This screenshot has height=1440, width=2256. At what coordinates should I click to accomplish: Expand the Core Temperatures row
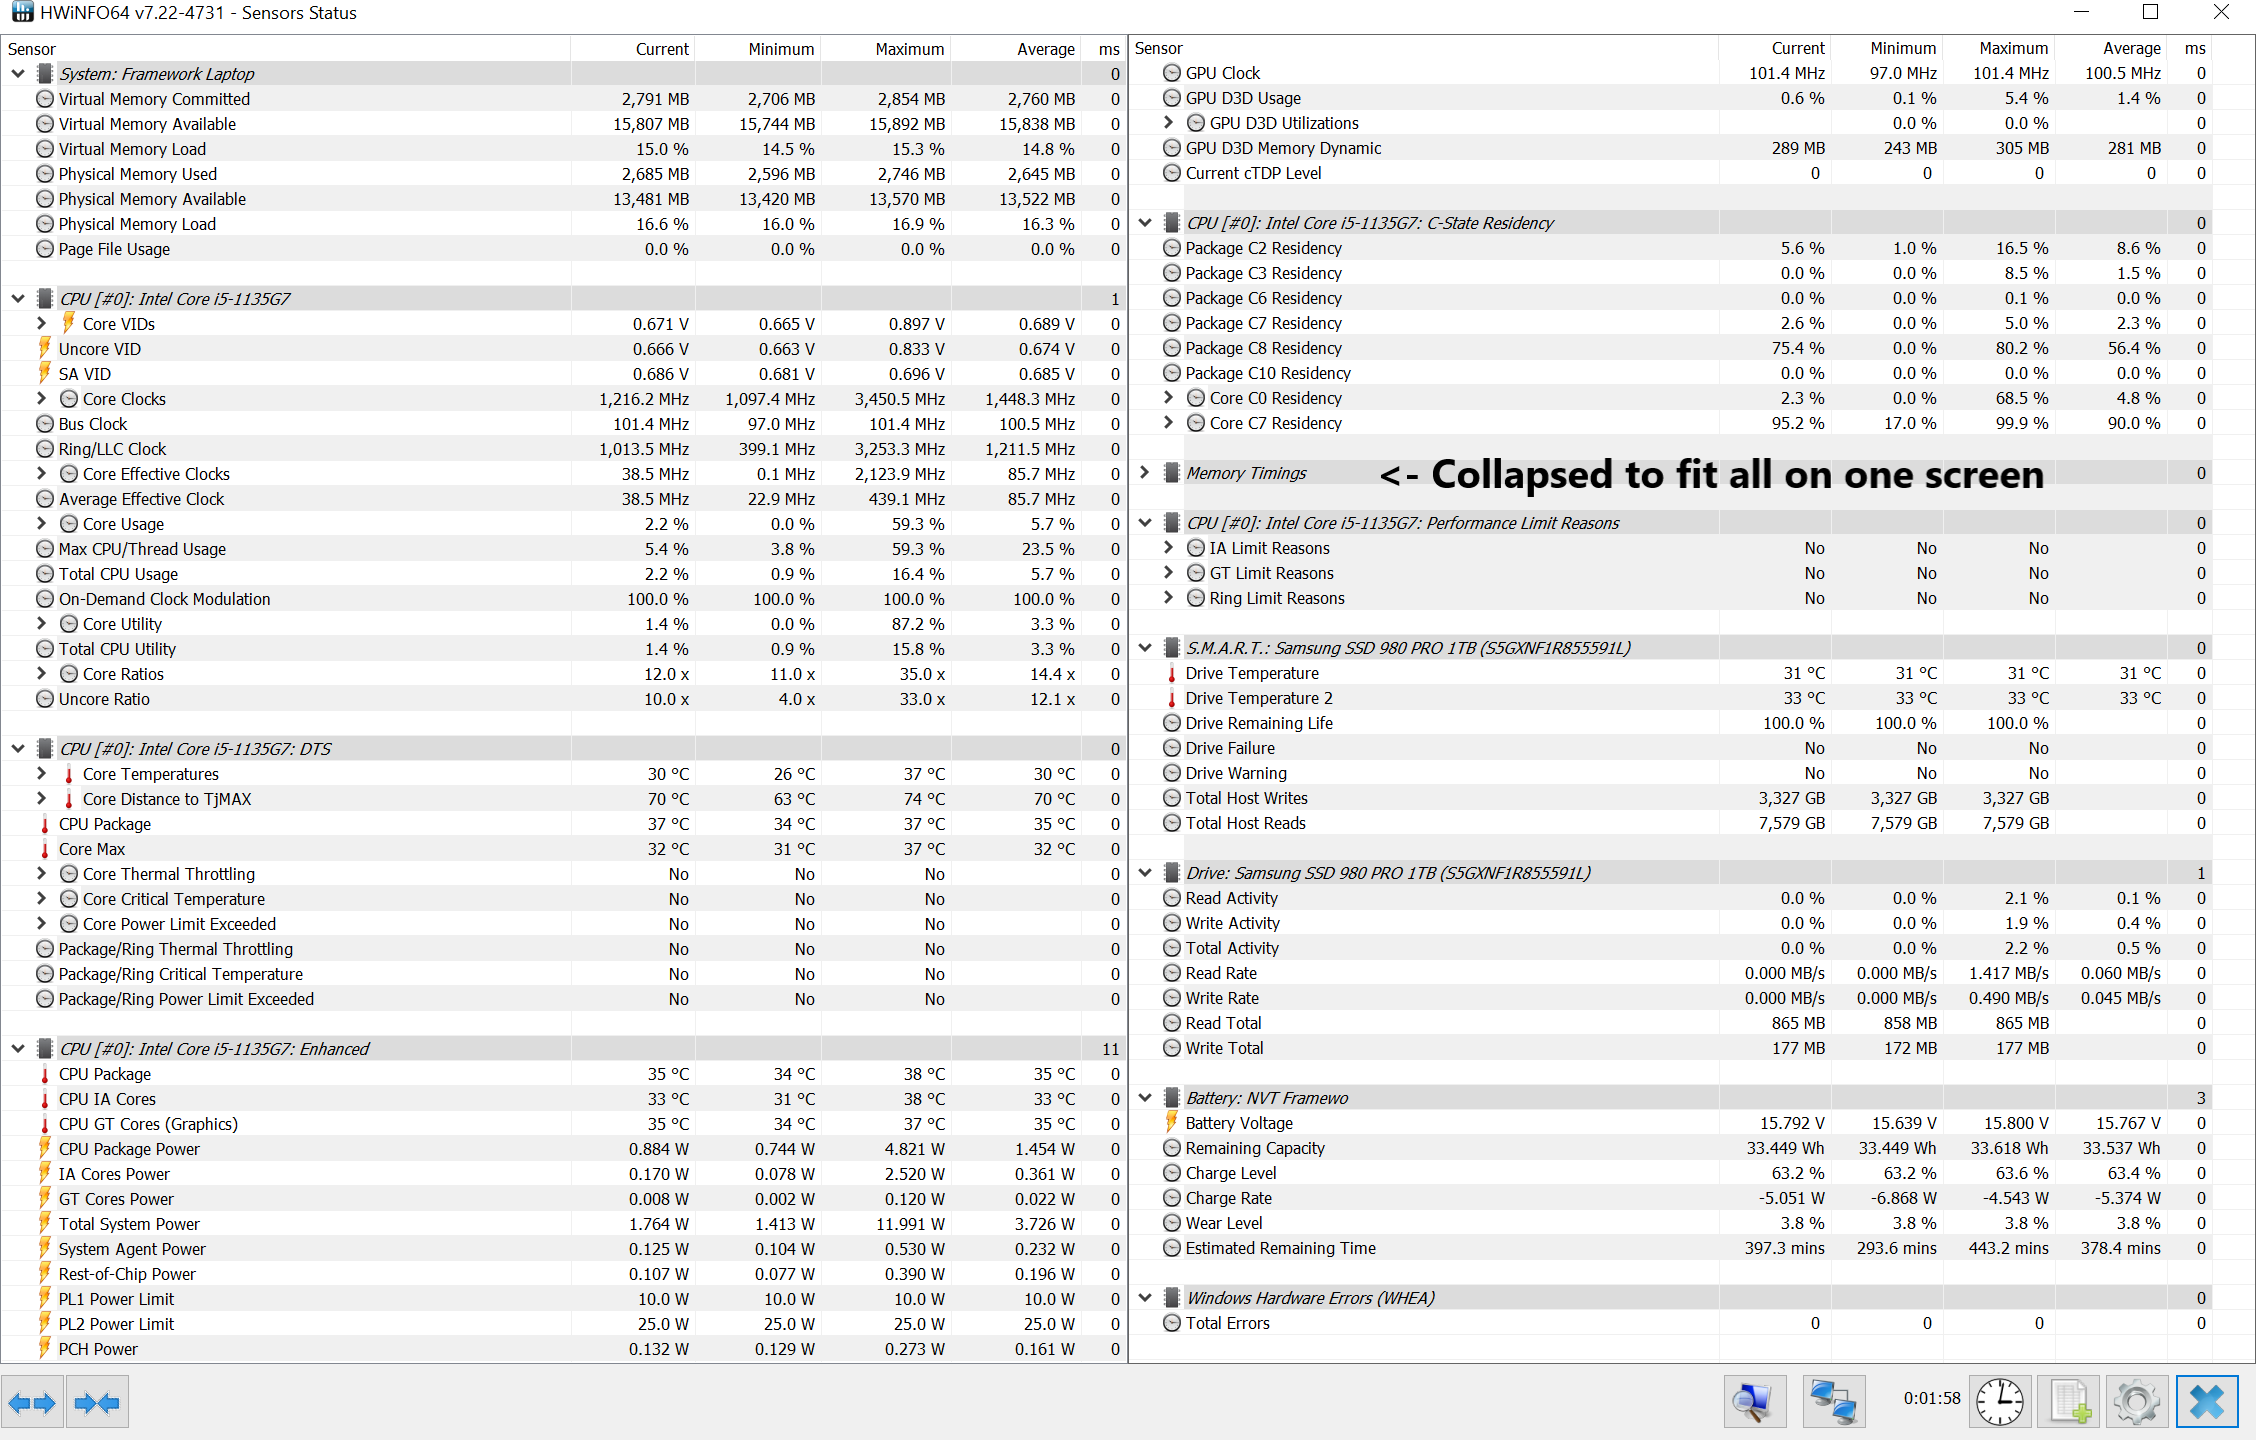click(41, 774)
